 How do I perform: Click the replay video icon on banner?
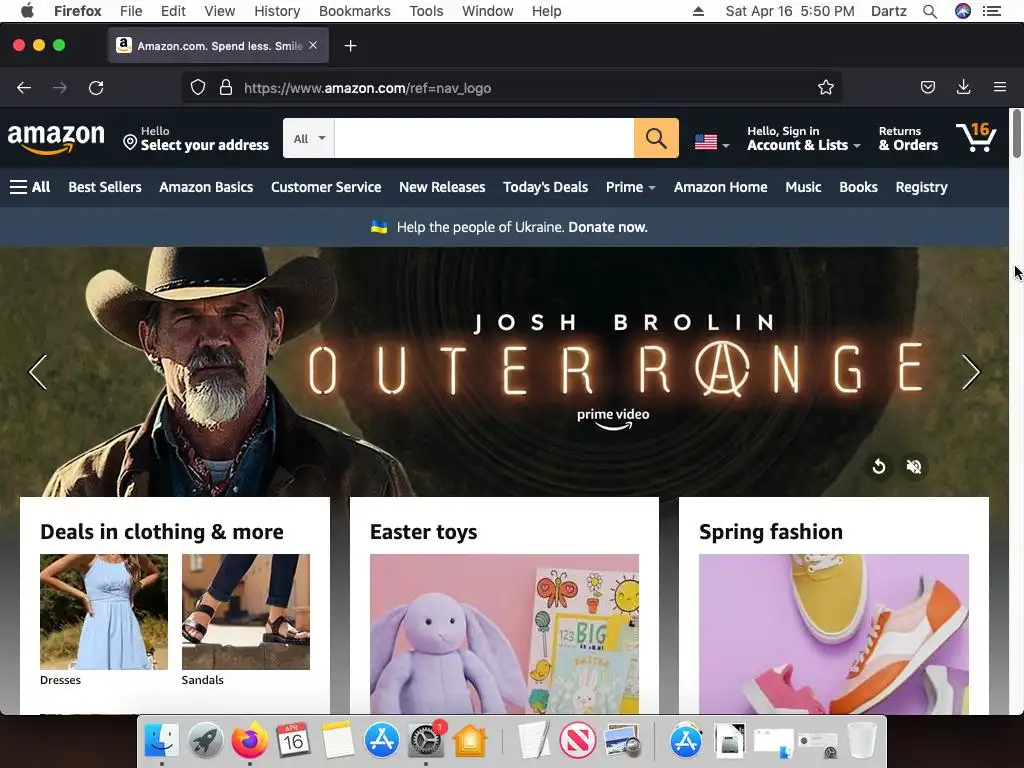pyautogui.click(x=879, y=466)
